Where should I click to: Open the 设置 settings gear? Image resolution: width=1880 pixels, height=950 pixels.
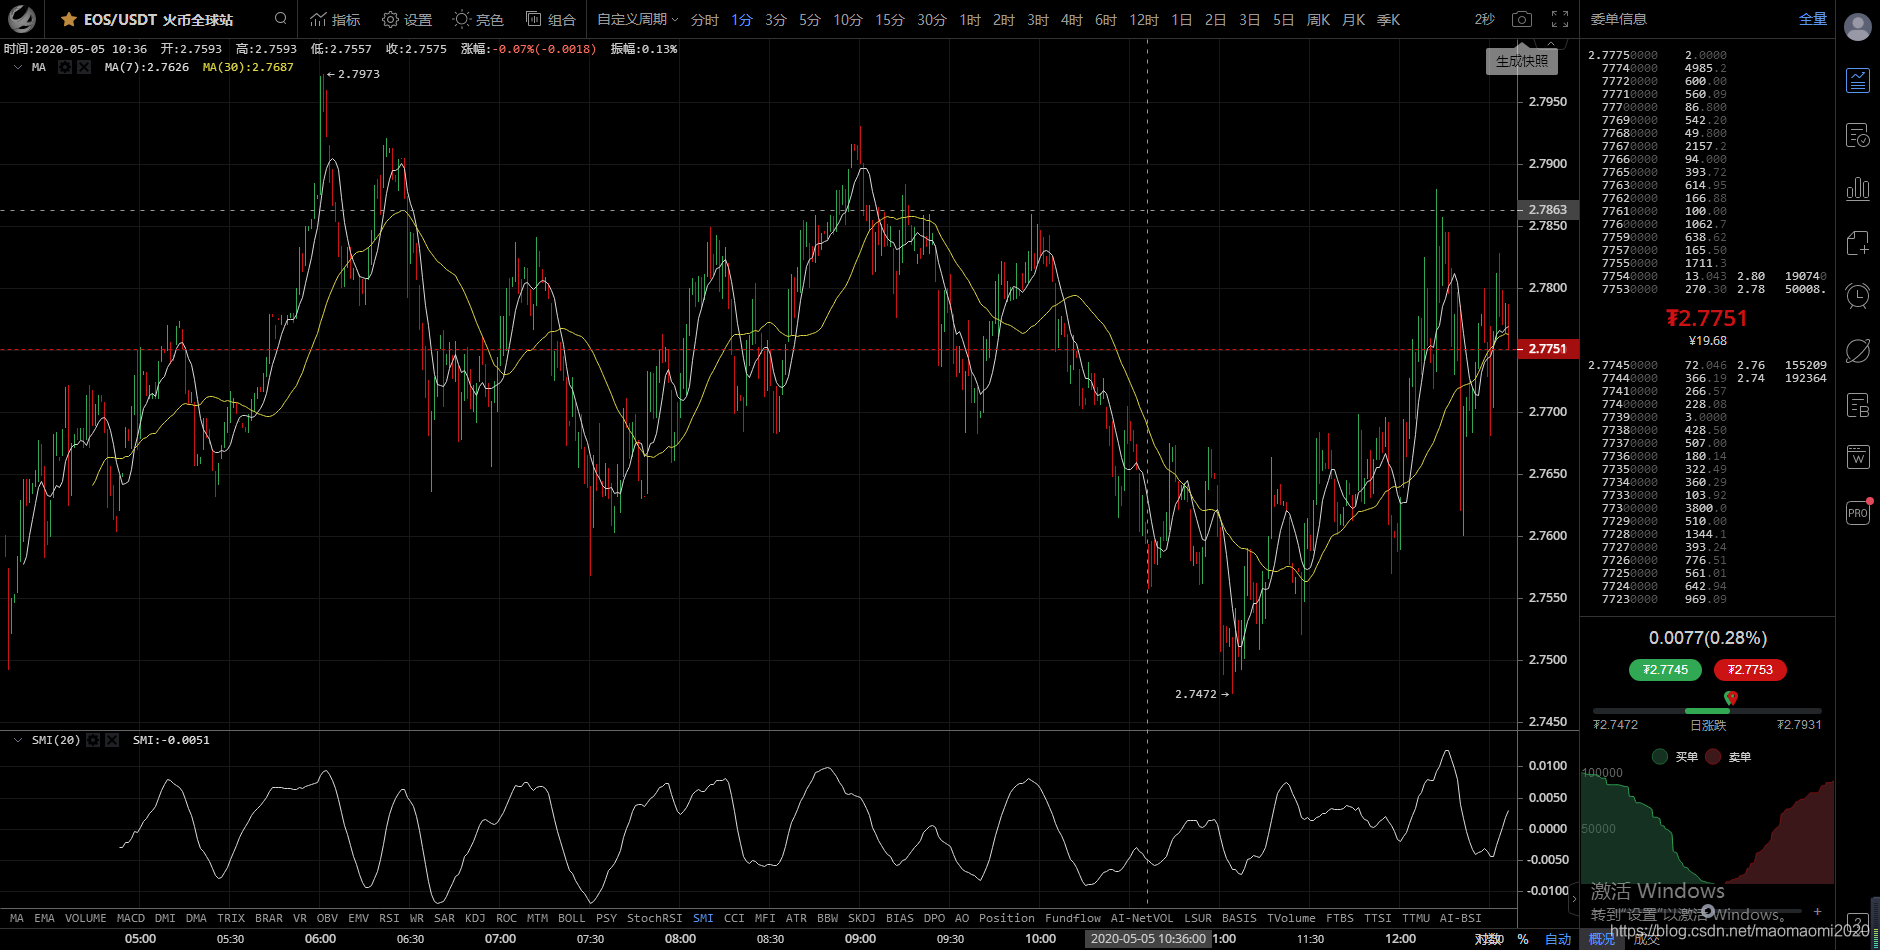pos(407,19)
